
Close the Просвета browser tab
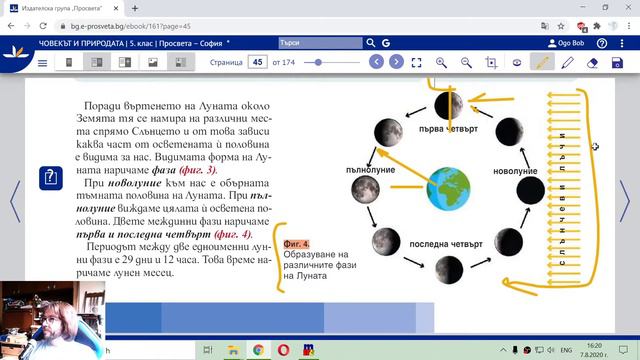point(116,8)
